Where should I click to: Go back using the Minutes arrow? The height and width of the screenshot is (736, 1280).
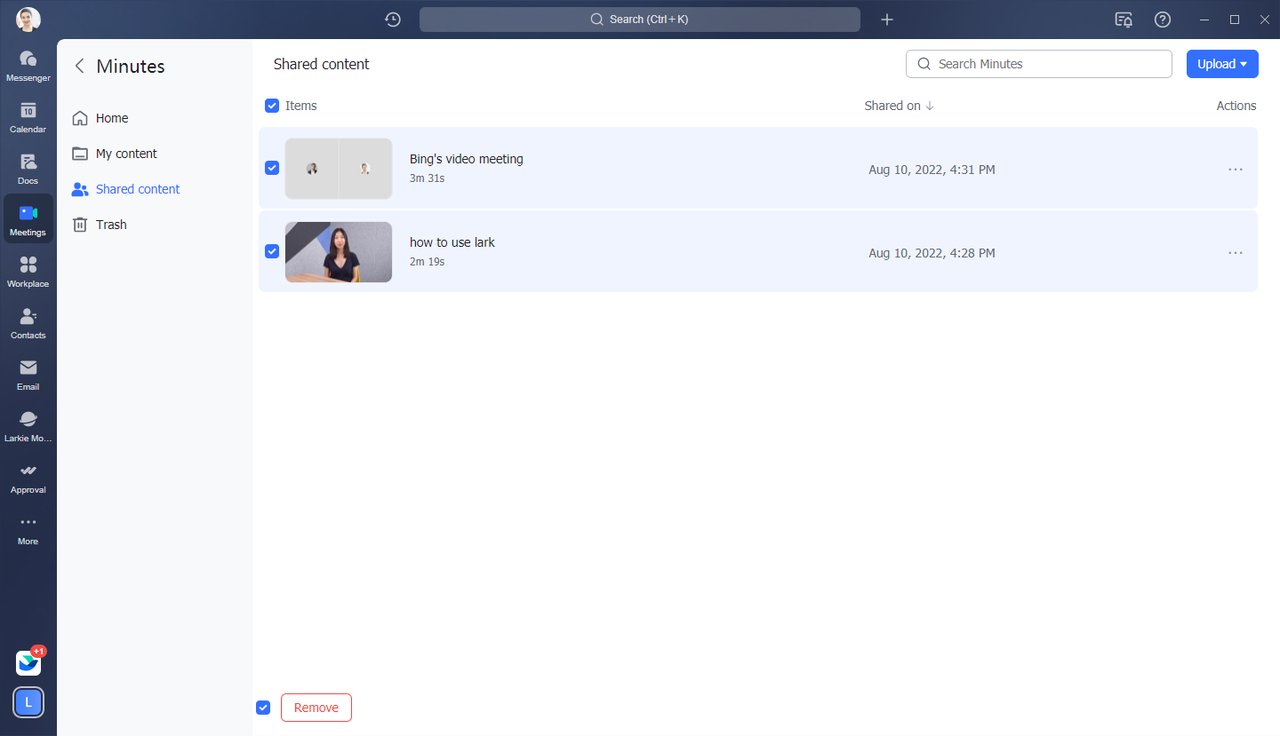point(80,66)
